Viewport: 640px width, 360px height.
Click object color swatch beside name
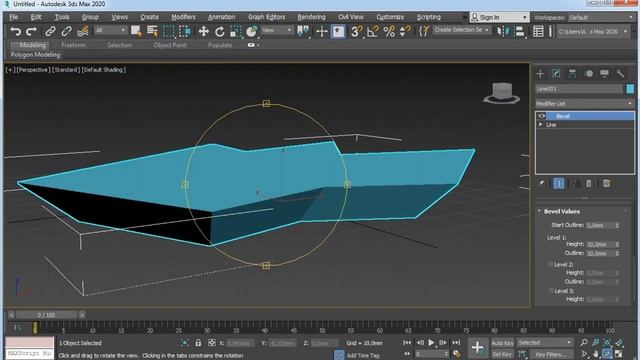[x=630, y=89]
